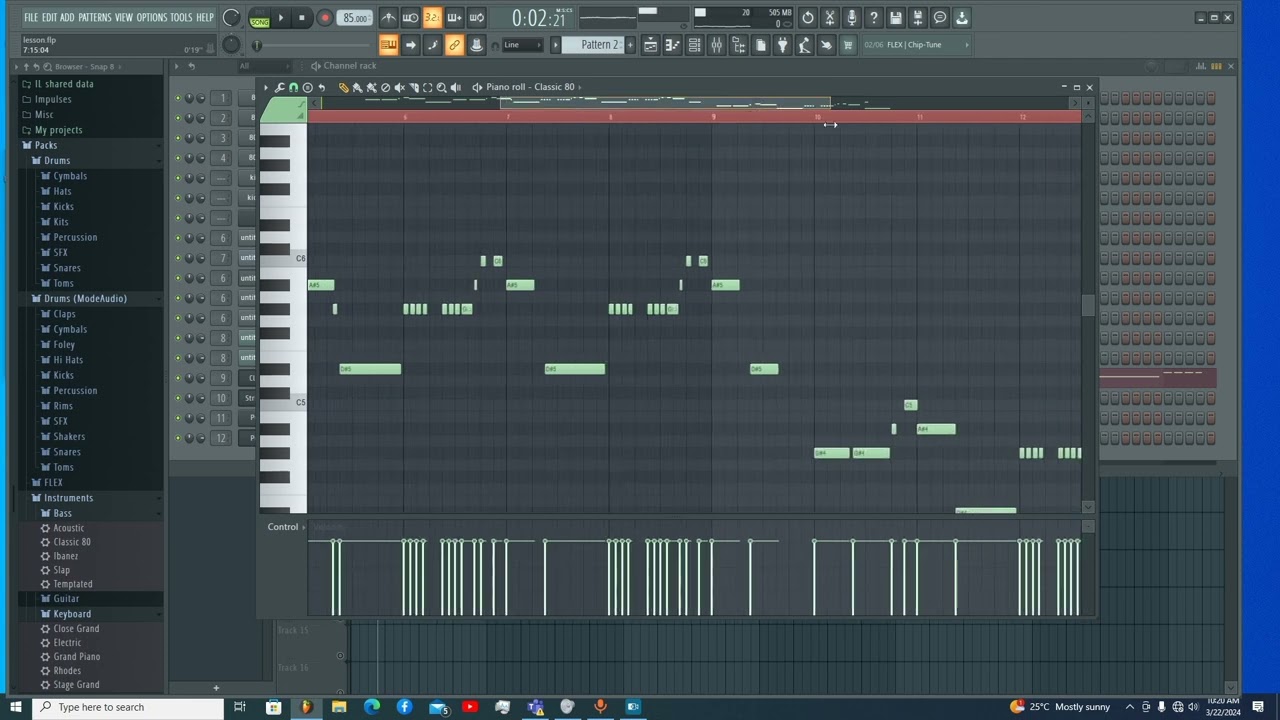Open the FILE menu
The height and width of the screenshot is (720, 1280).
pyautogui.click(x=31, y=18)
